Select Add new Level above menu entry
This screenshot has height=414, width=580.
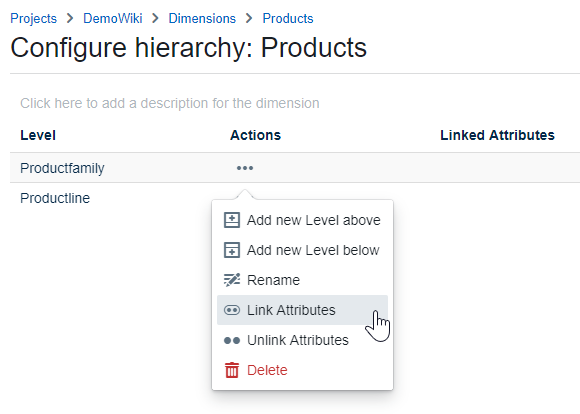click(303, 220)
